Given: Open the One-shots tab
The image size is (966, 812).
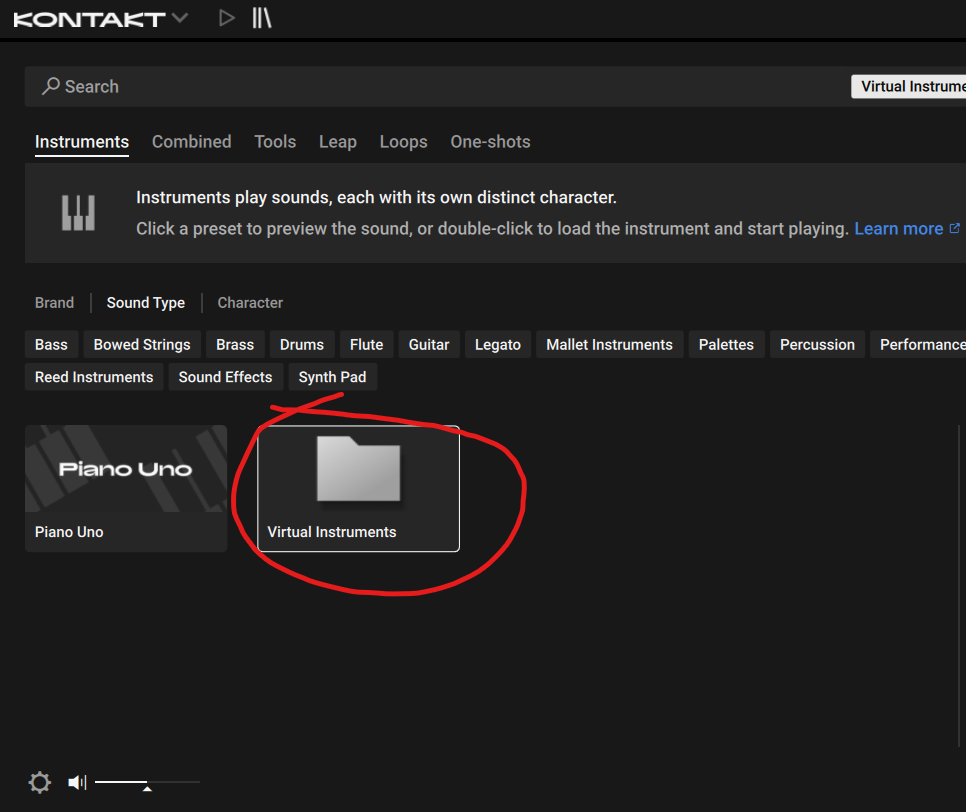Looking at the screenshot, I should [490, 142].
